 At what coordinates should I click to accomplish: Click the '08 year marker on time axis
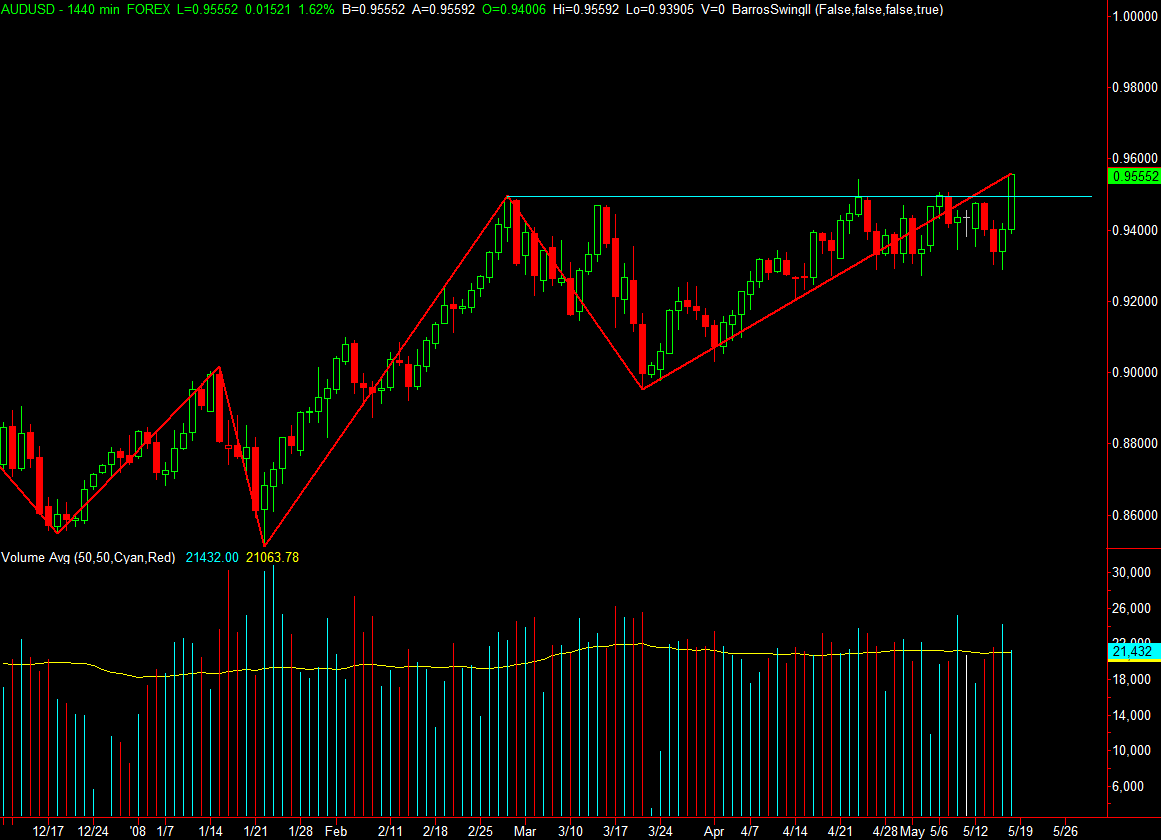(x=138, y=831)
